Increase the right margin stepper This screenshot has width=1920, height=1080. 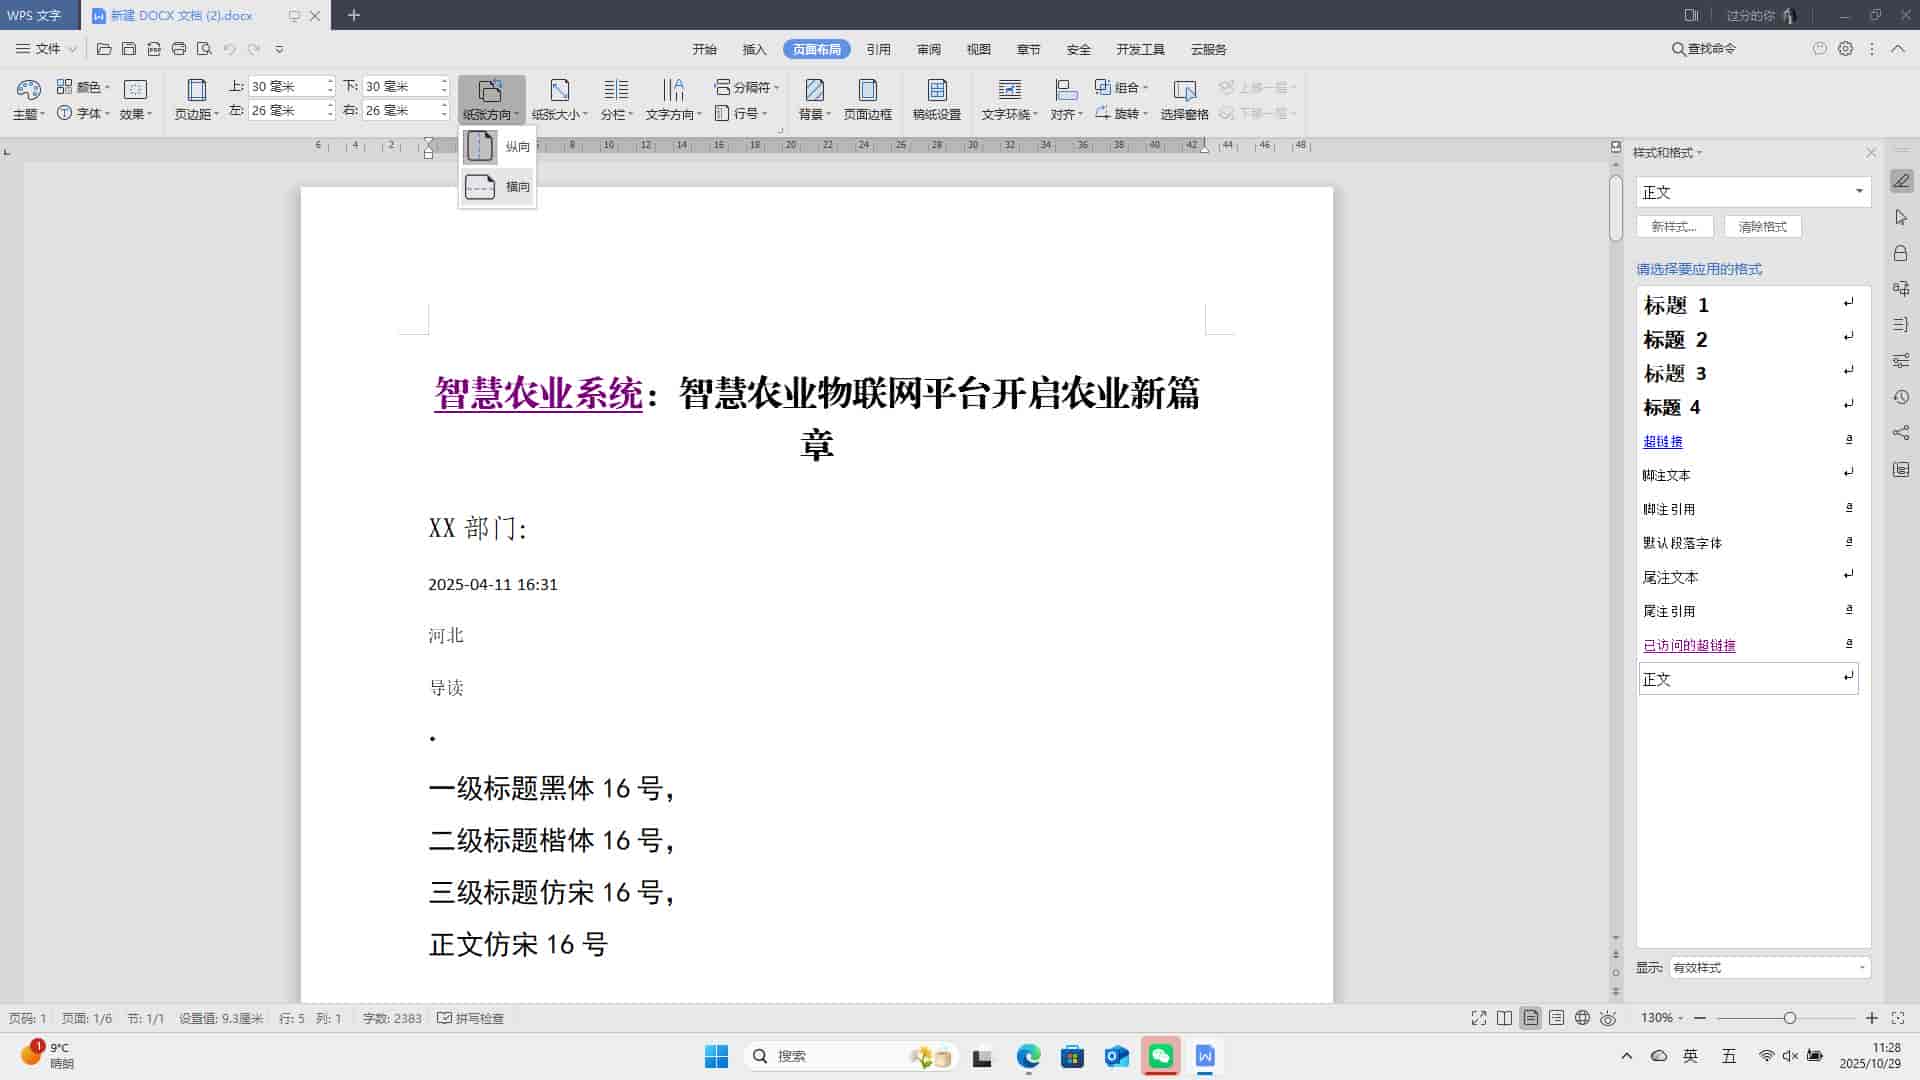(x=444, y=106)
